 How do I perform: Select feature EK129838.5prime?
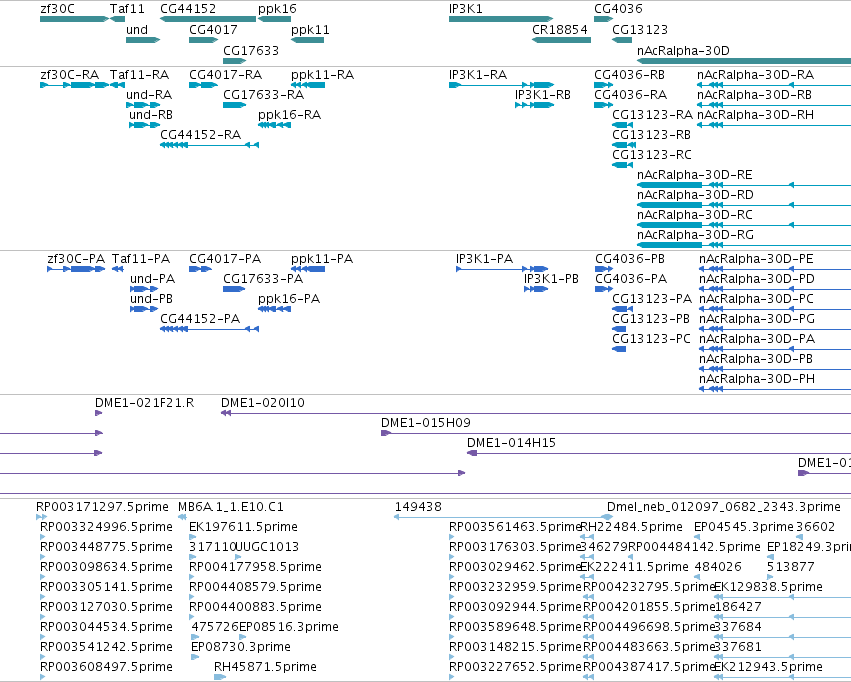tap(783, 597)
